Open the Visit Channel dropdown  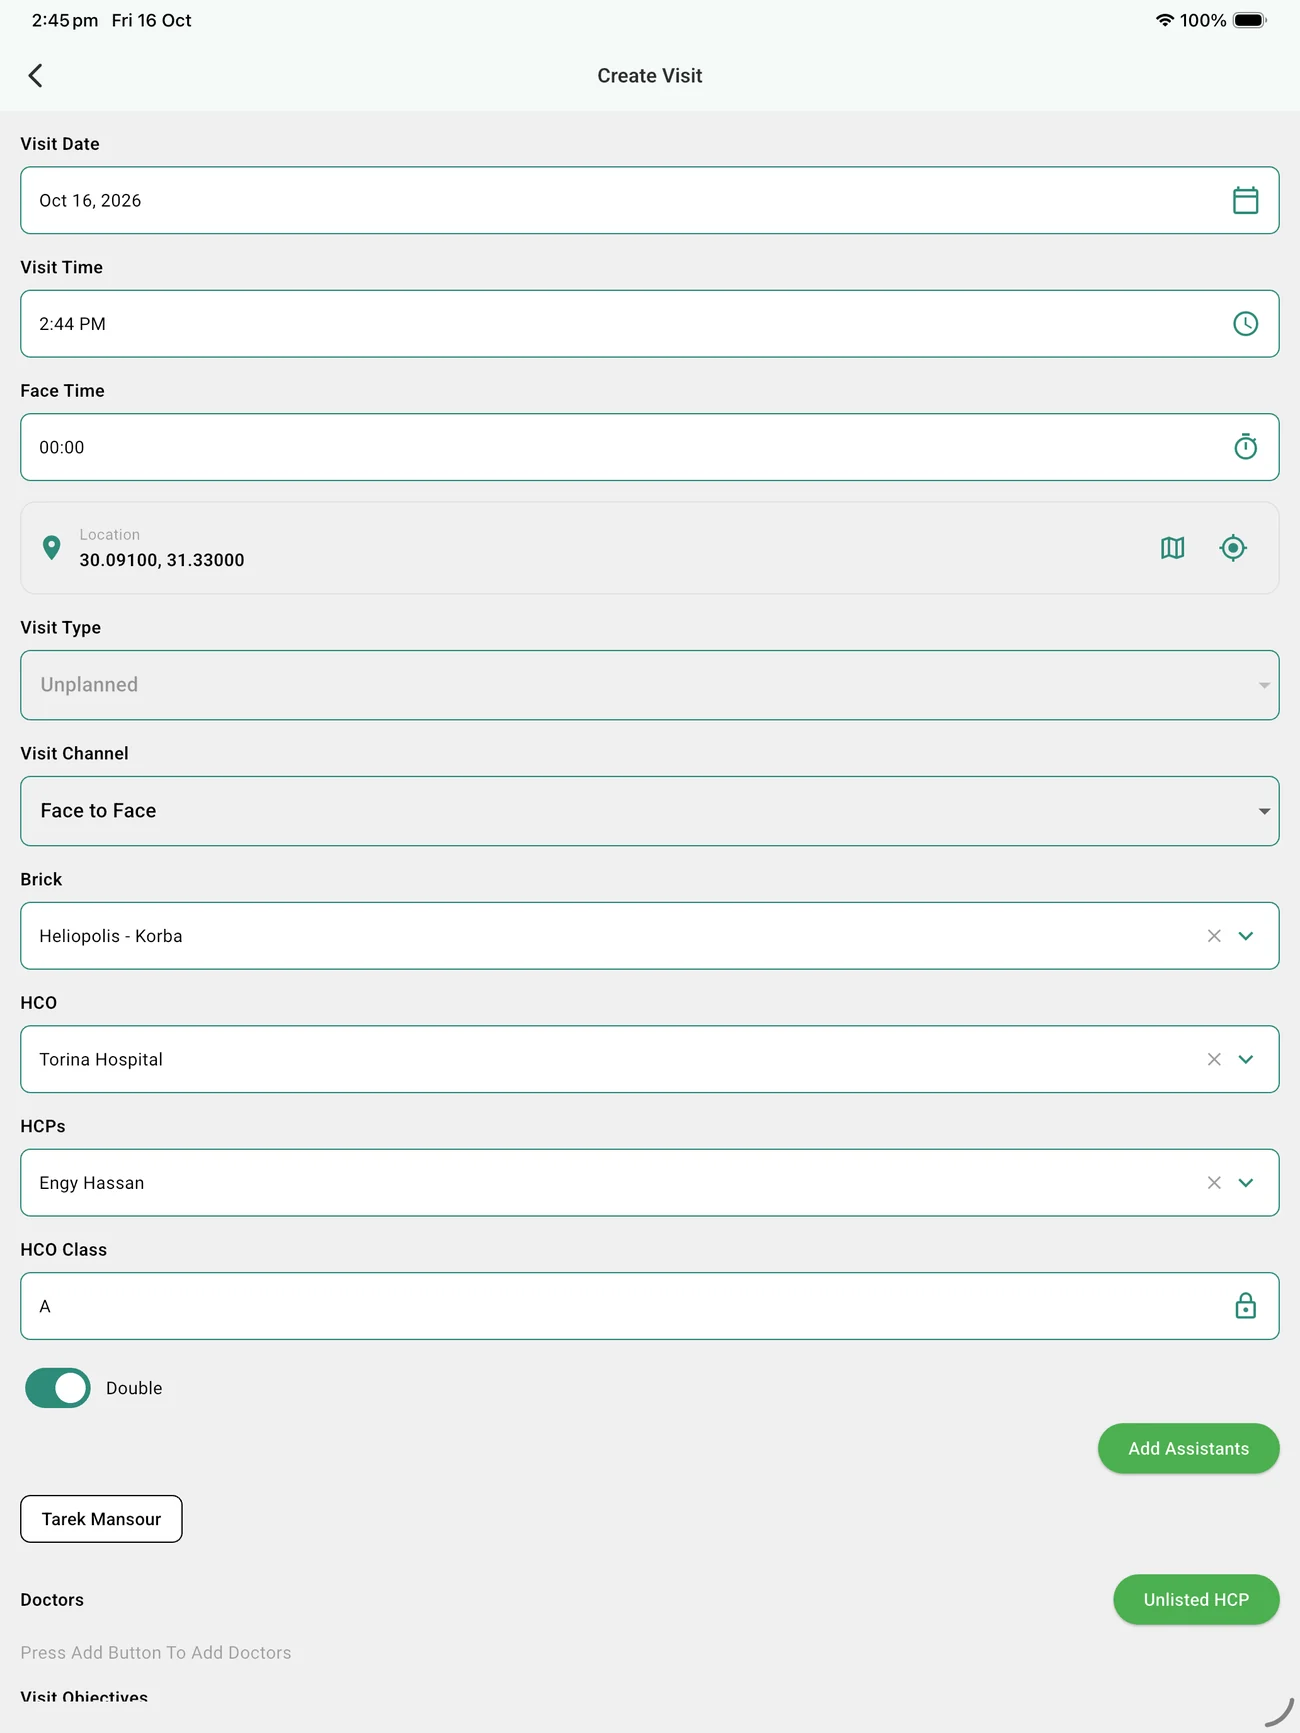650,811
